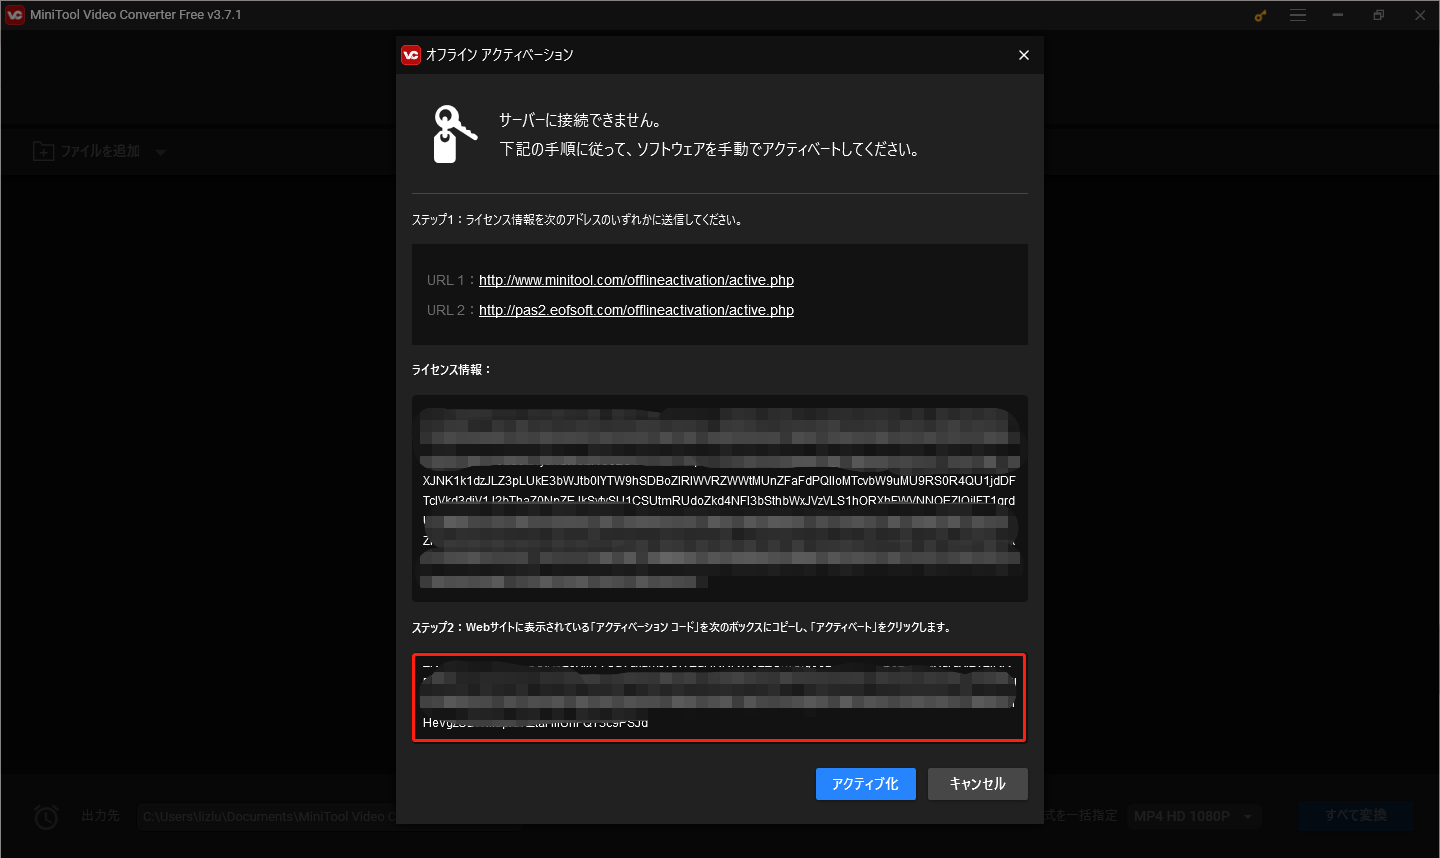This screenshot has height=858, width=1440.
Task: Click the サーバーに接続できません message
Action: click(x=580, y=120)
